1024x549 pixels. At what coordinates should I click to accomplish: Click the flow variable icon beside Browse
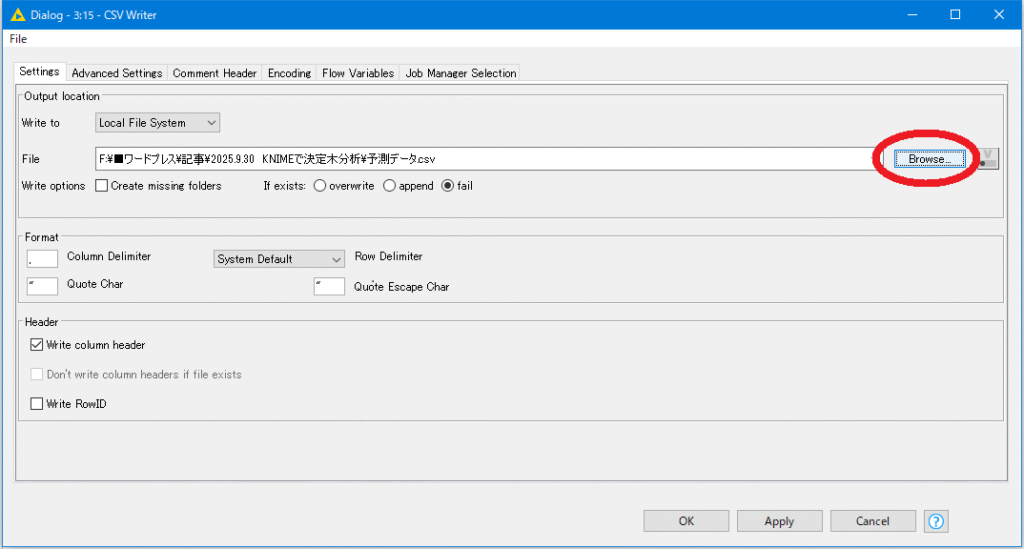988,159
